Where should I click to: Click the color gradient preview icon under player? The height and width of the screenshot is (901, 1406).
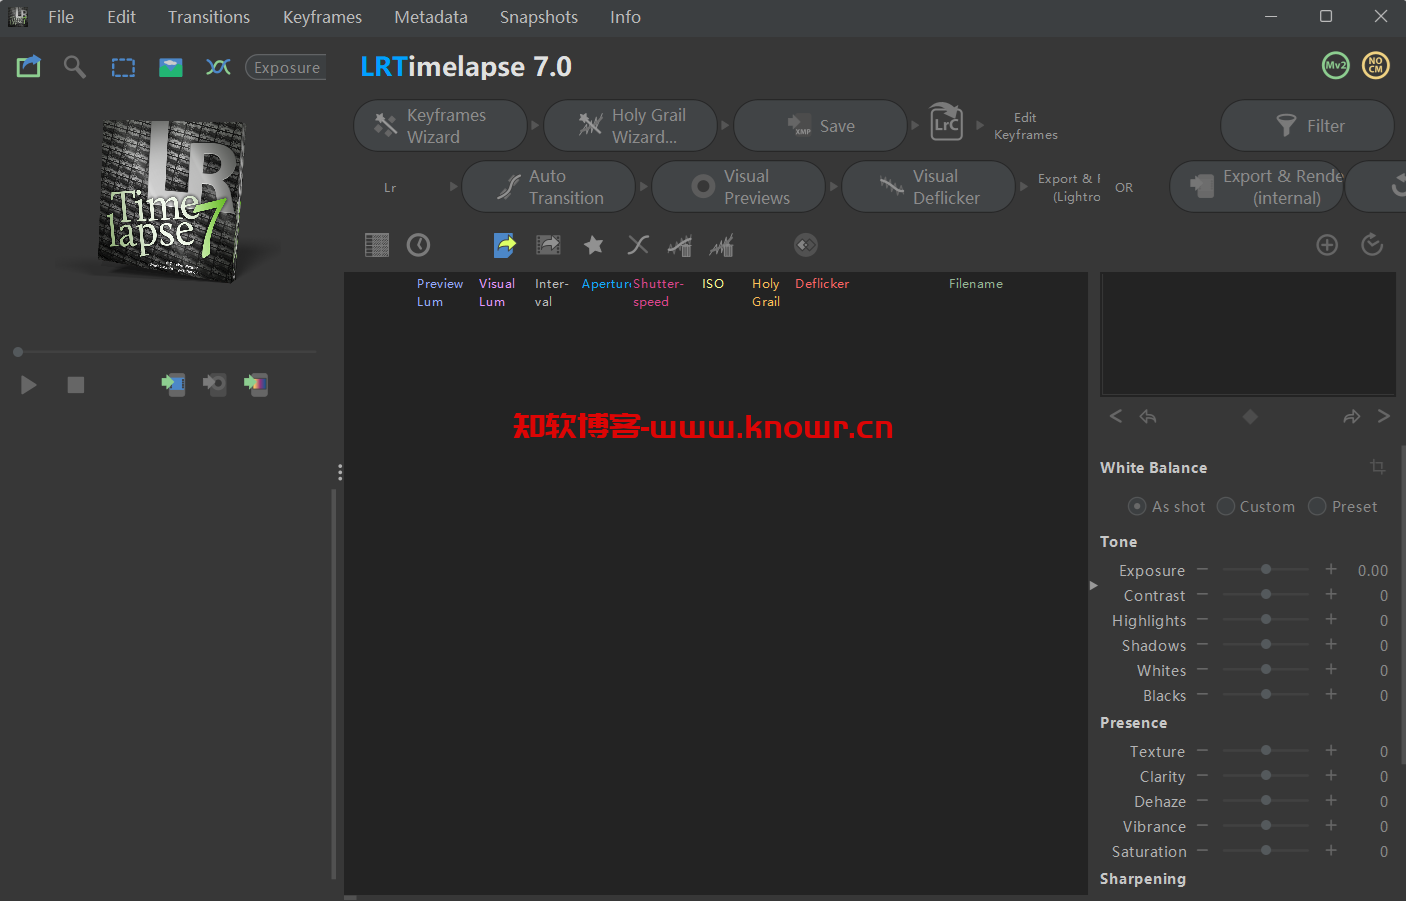click(256, 384)
